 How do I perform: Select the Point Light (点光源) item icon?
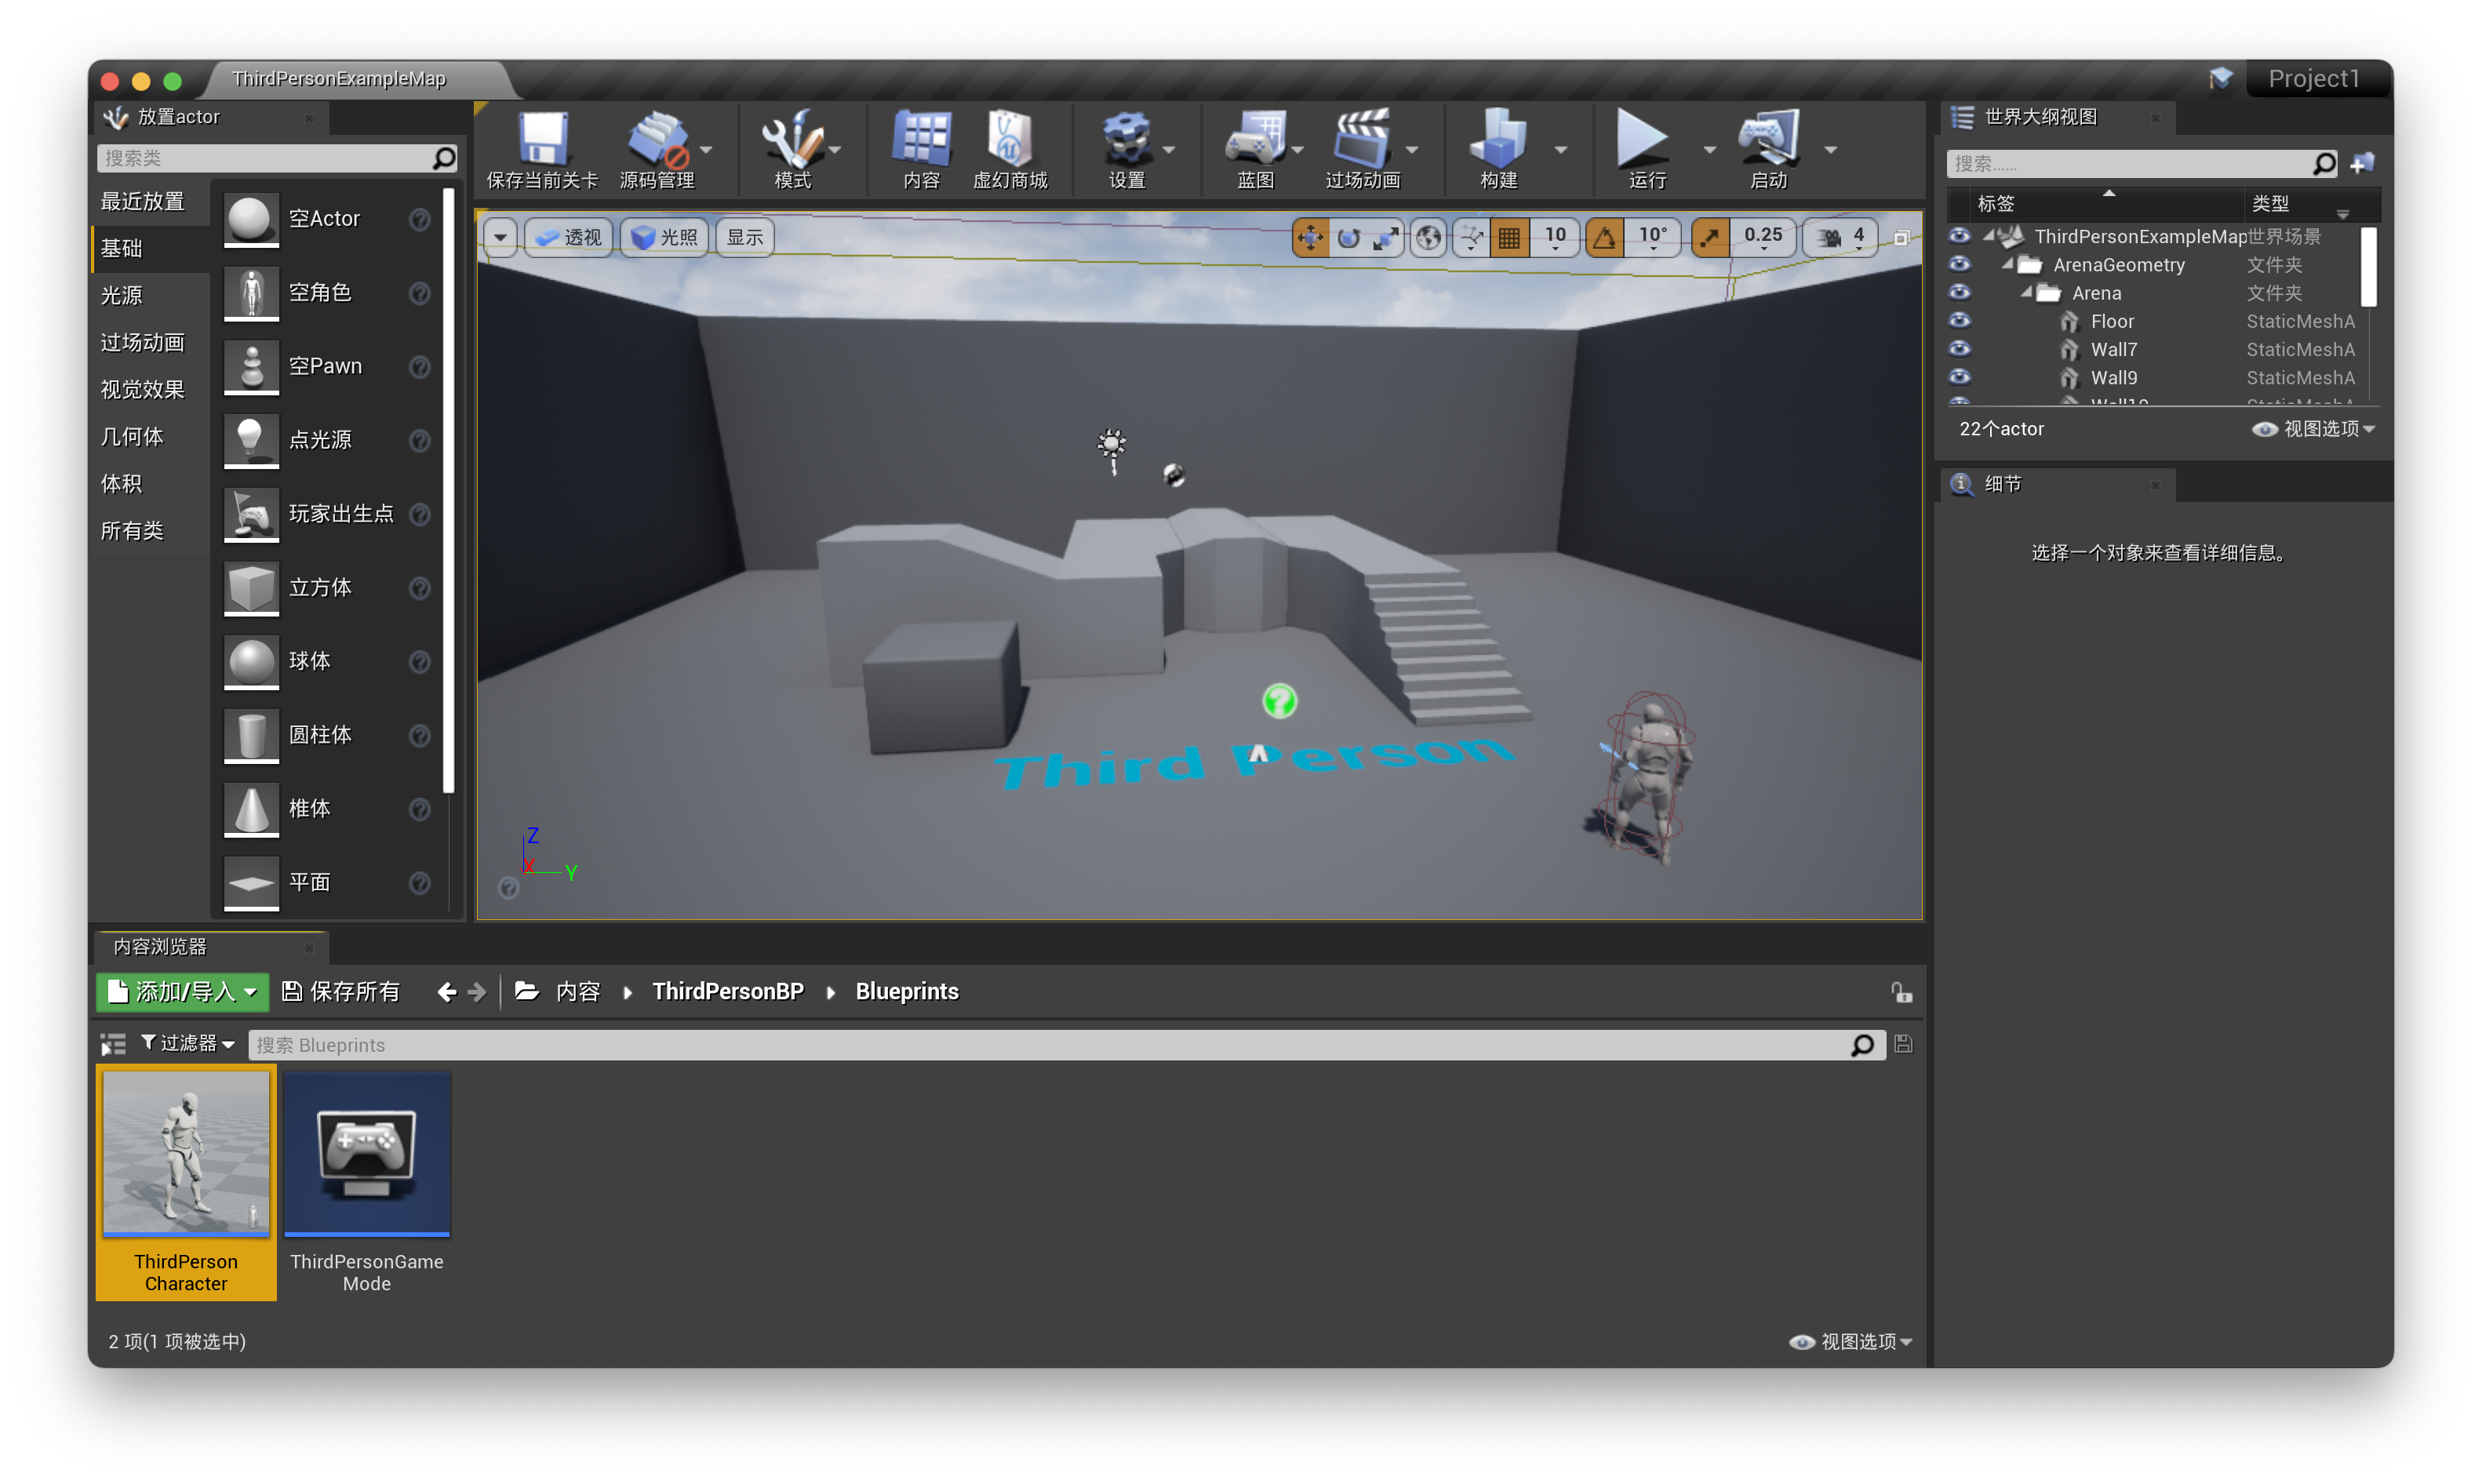pyautogui.click(x=251, y=440)
